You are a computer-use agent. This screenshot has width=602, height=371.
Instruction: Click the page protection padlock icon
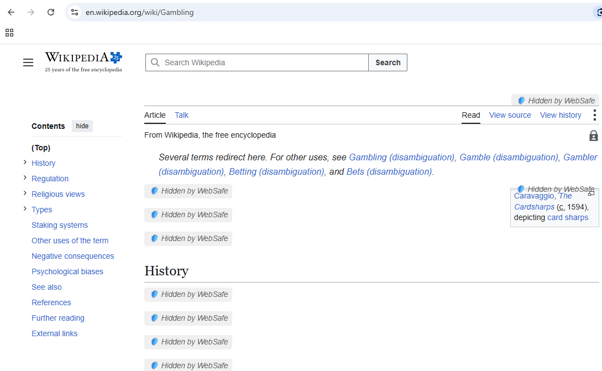point(593,135)
